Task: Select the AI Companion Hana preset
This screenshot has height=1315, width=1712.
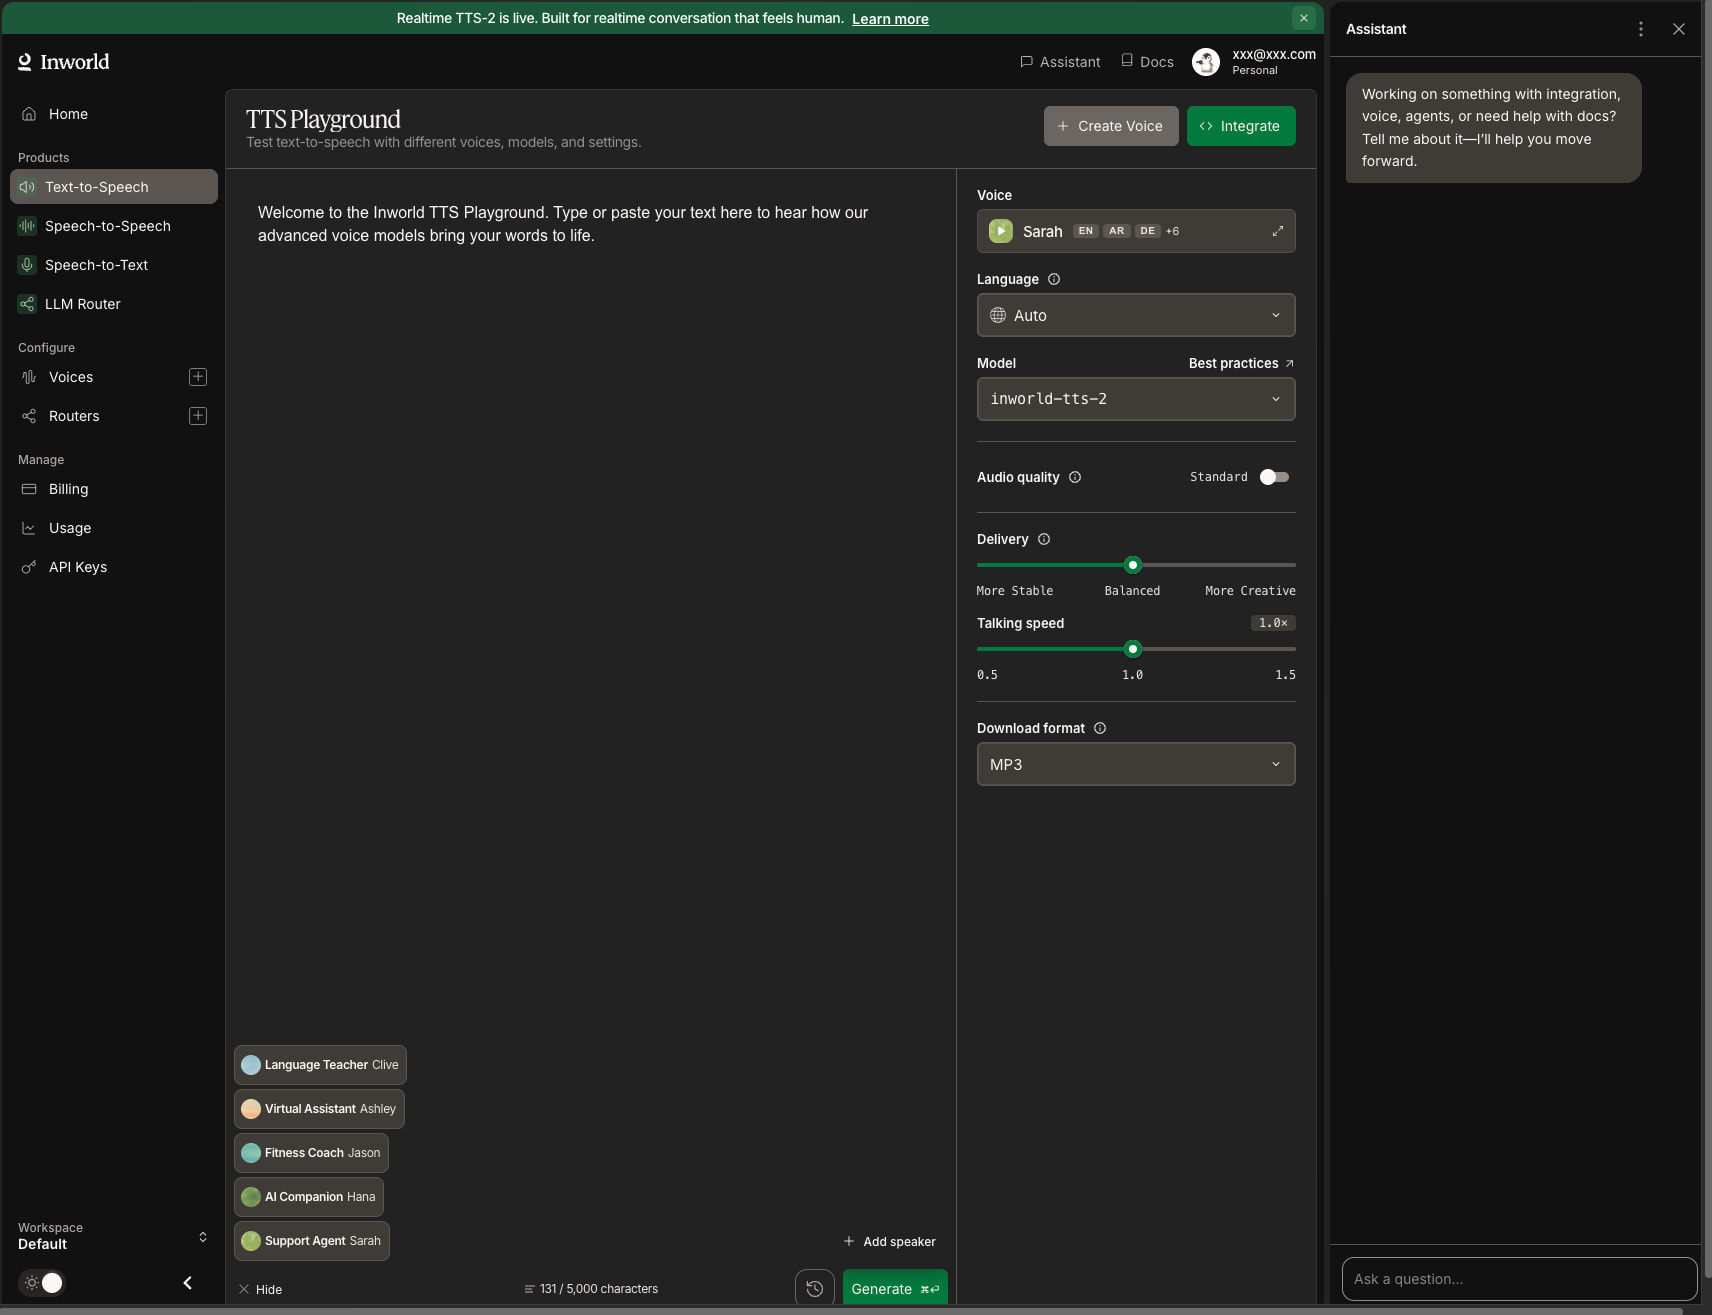Action: pyautogui.click(x=309, y=1197)
